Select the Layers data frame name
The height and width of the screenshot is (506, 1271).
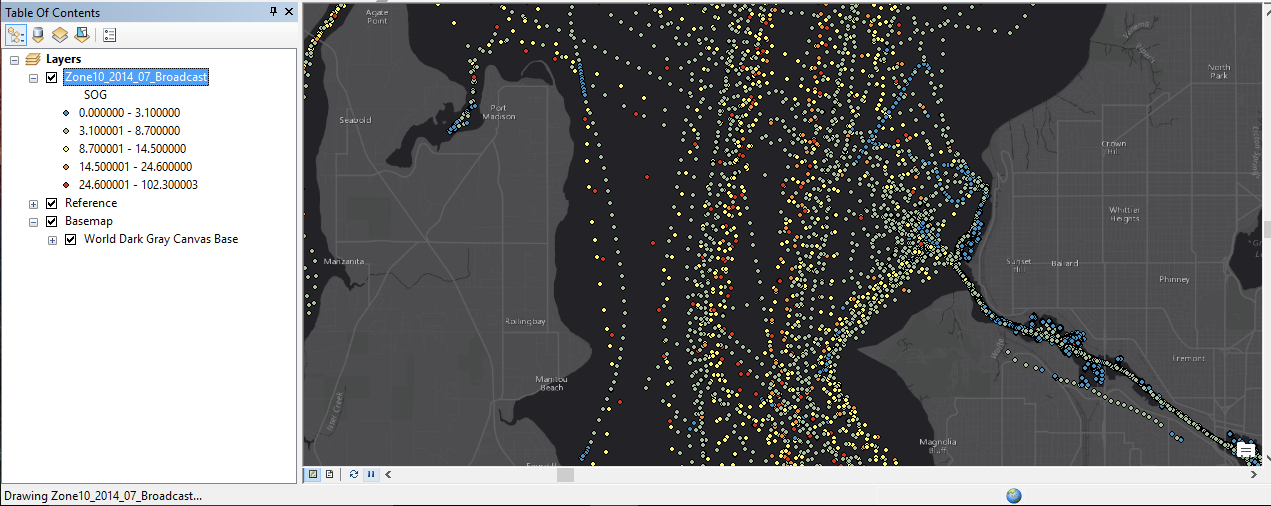[x=63, y=59]
